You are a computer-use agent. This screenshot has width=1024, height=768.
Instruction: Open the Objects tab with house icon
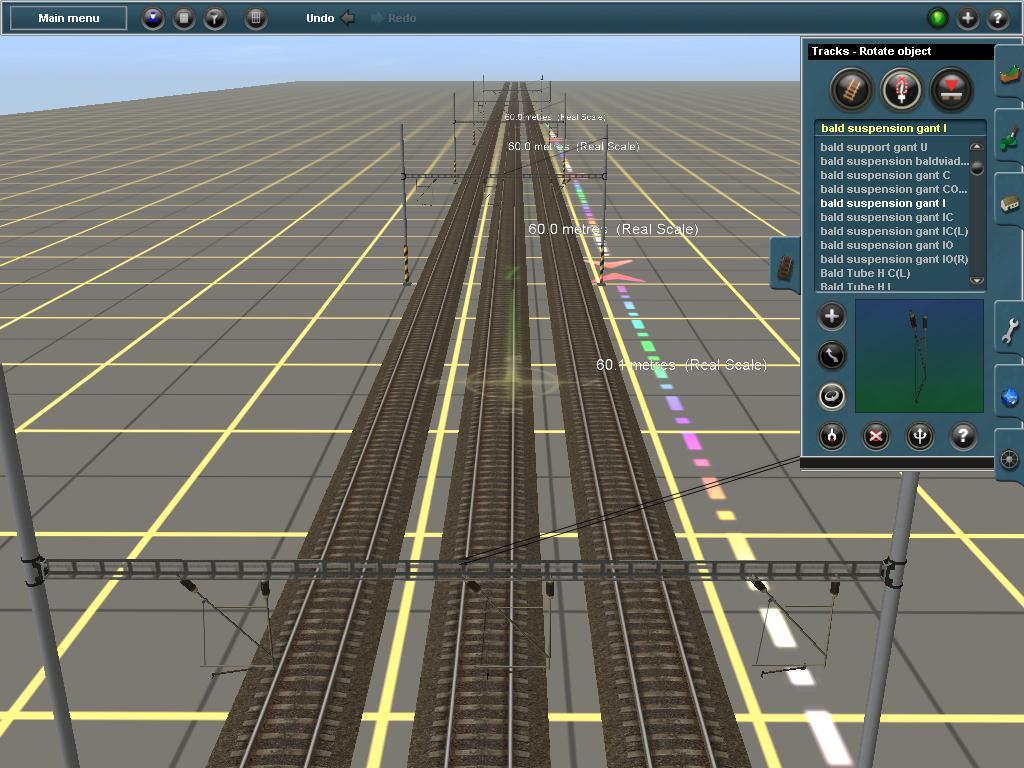(1010, 202)
